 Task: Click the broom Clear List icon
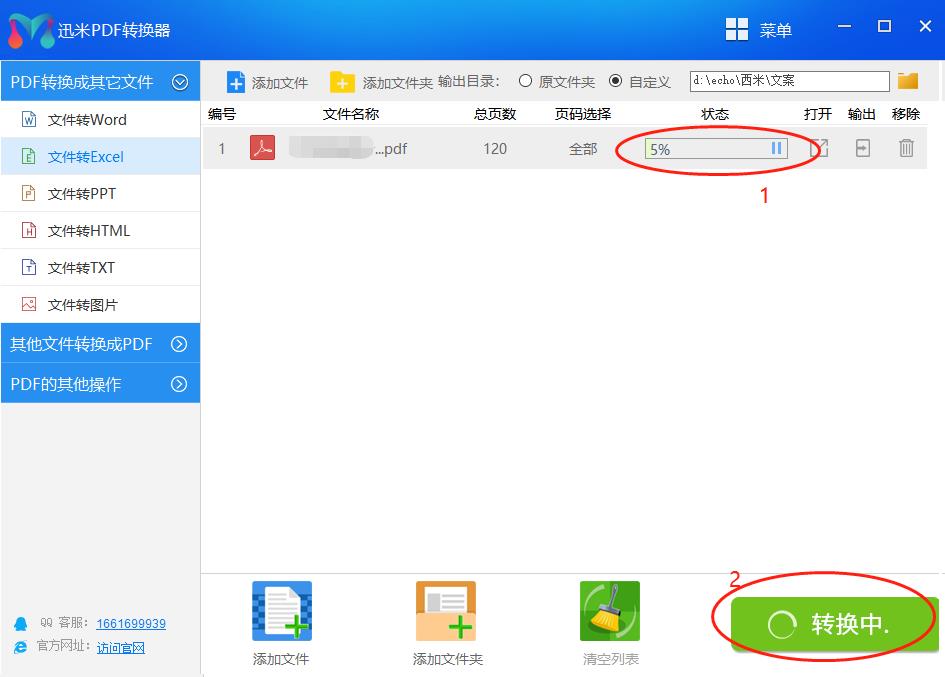[609, 611]
